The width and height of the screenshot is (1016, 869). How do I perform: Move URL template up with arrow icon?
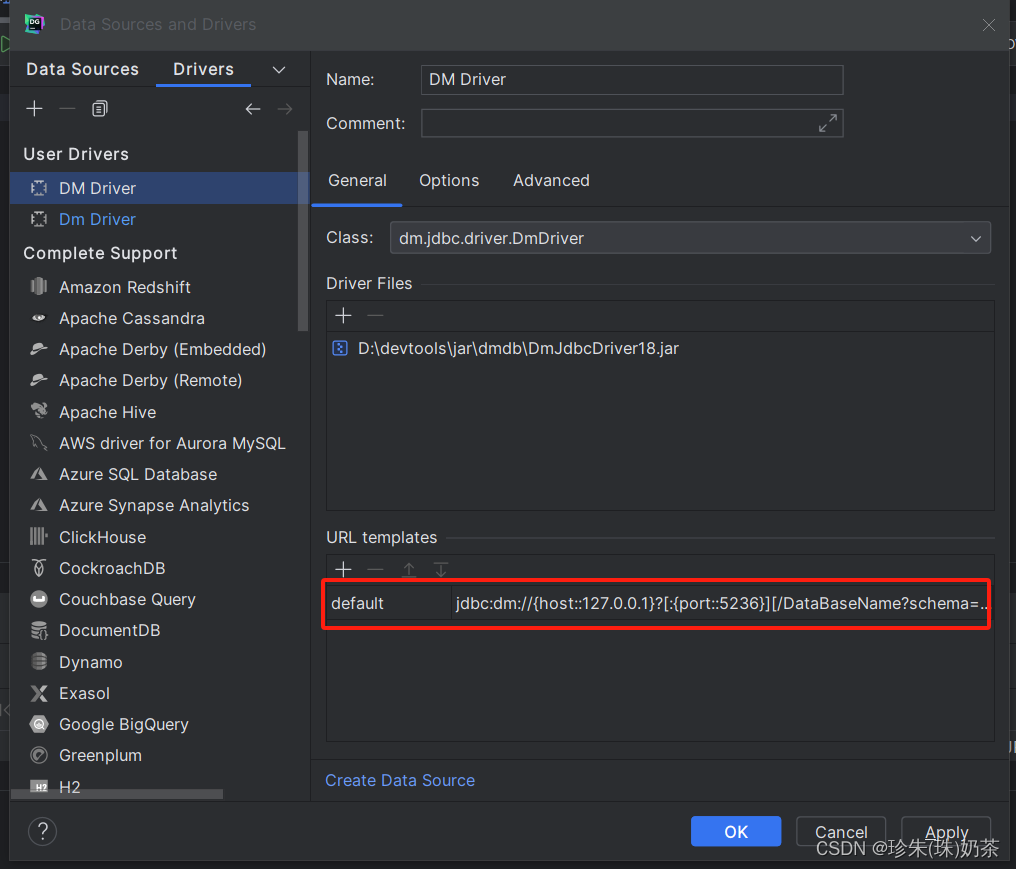pos(409,570)
